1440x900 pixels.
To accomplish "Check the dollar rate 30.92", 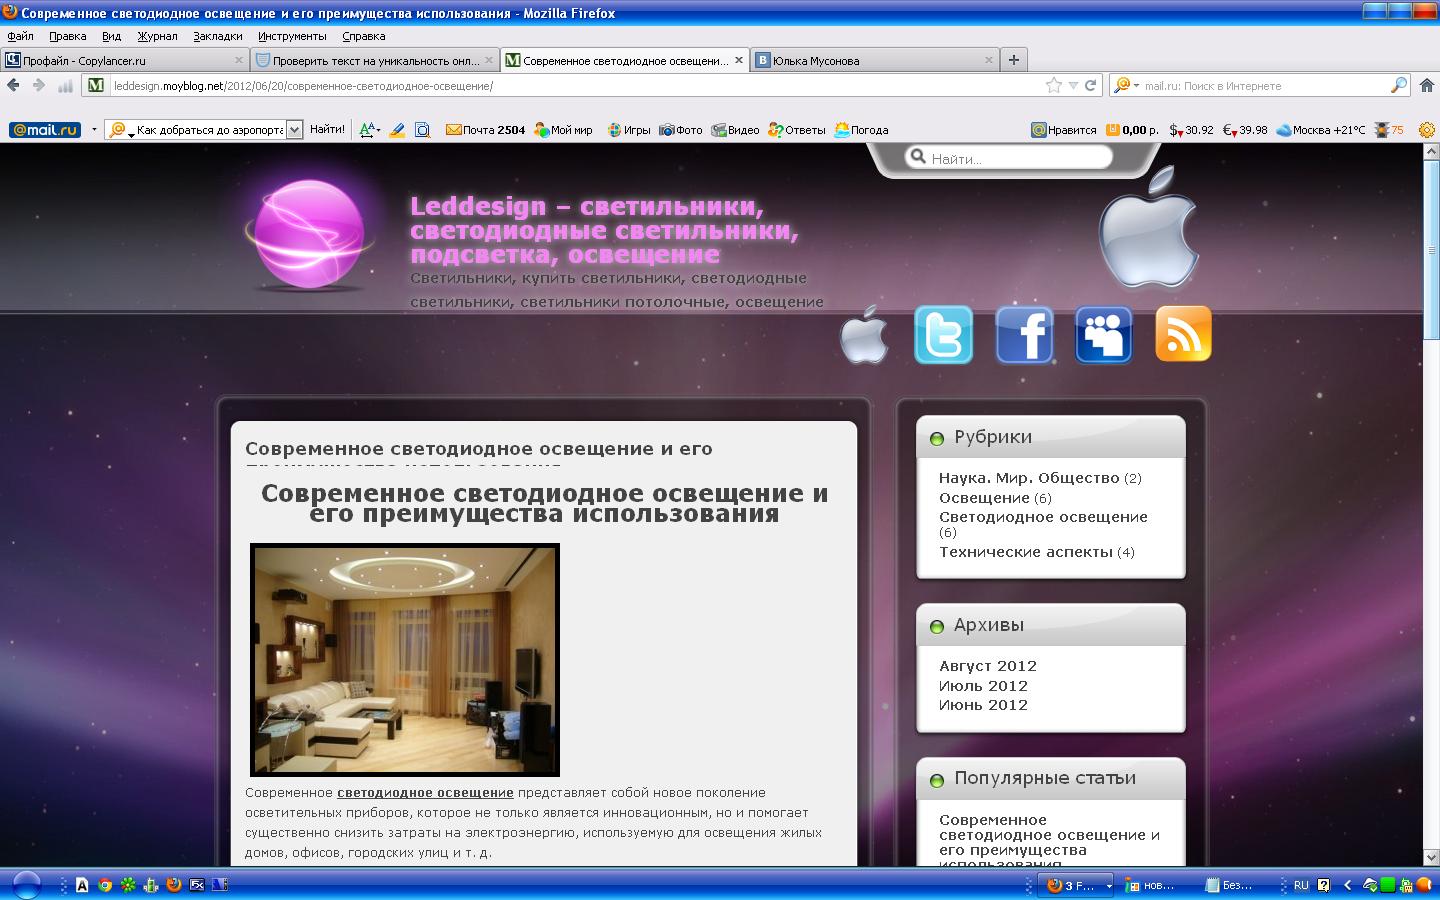I will (x=1192, y=130).
